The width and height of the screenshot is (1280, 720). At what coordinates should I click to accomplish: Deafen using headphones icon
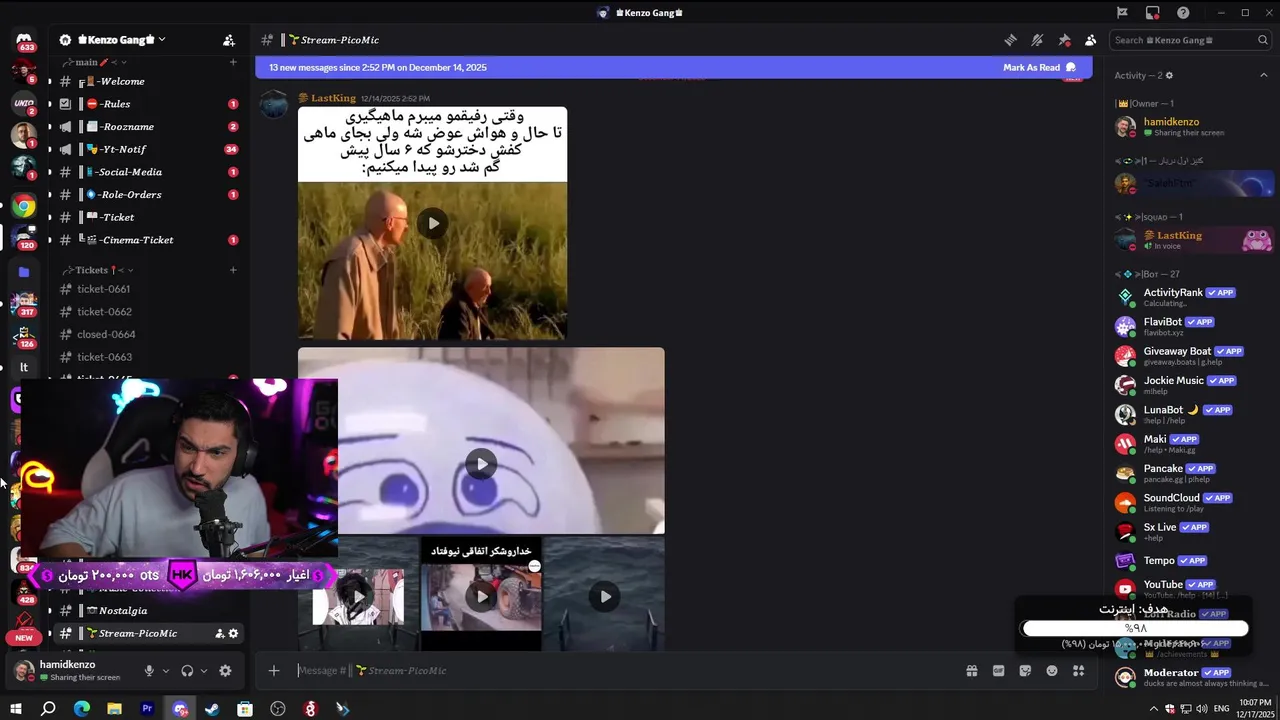tap(187, 671)
